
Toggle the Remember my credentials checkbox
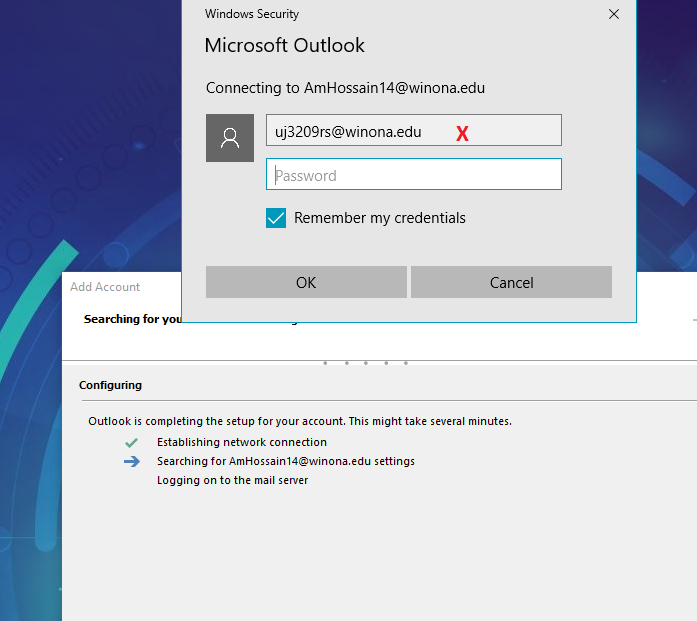pos(276,218)
